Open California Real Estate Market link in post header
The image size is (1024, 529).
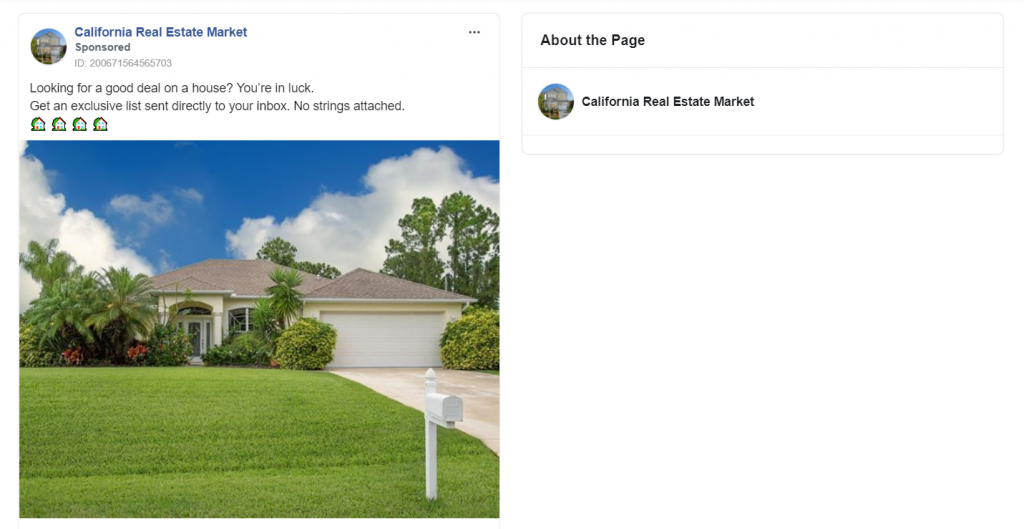coord(161,32)
